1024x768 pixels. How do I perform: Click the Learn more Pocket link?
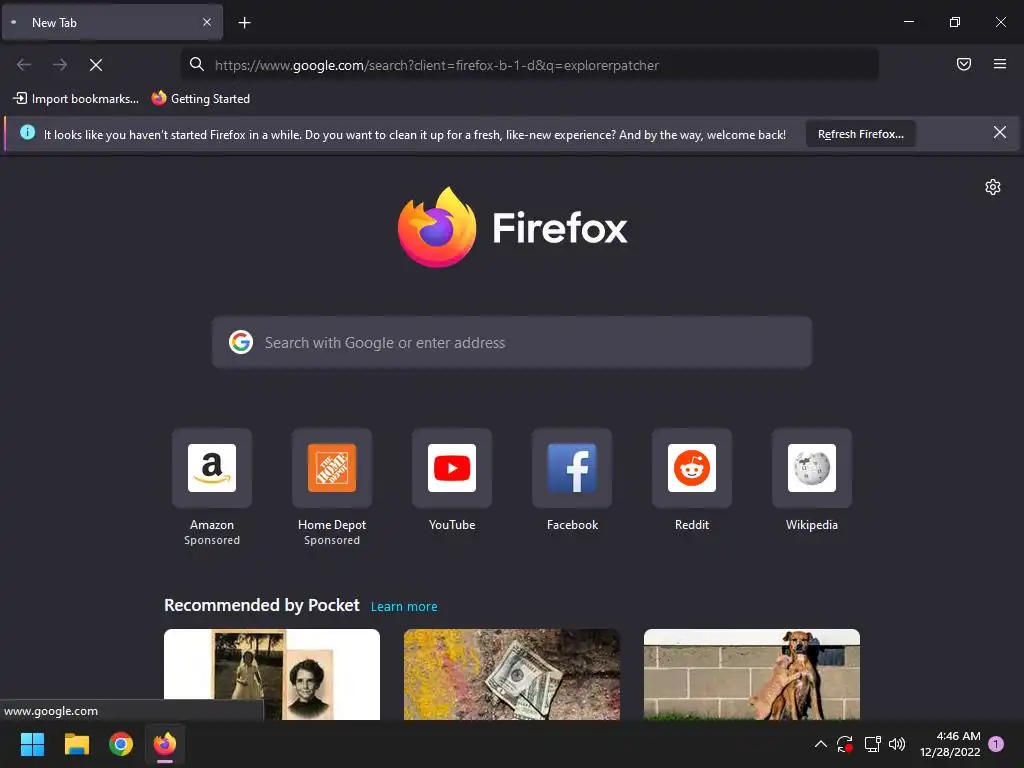pyautogui.click(x=404, y=607)
